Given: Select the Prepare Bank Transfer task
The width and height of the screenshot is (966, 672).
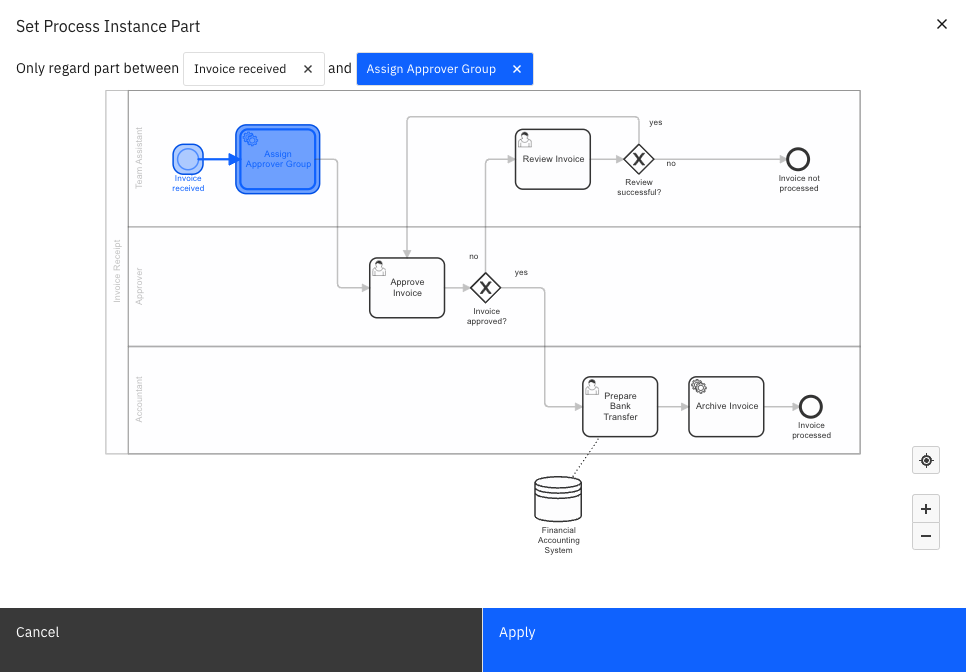Looking at the screenshot, I should pos(620,407).
